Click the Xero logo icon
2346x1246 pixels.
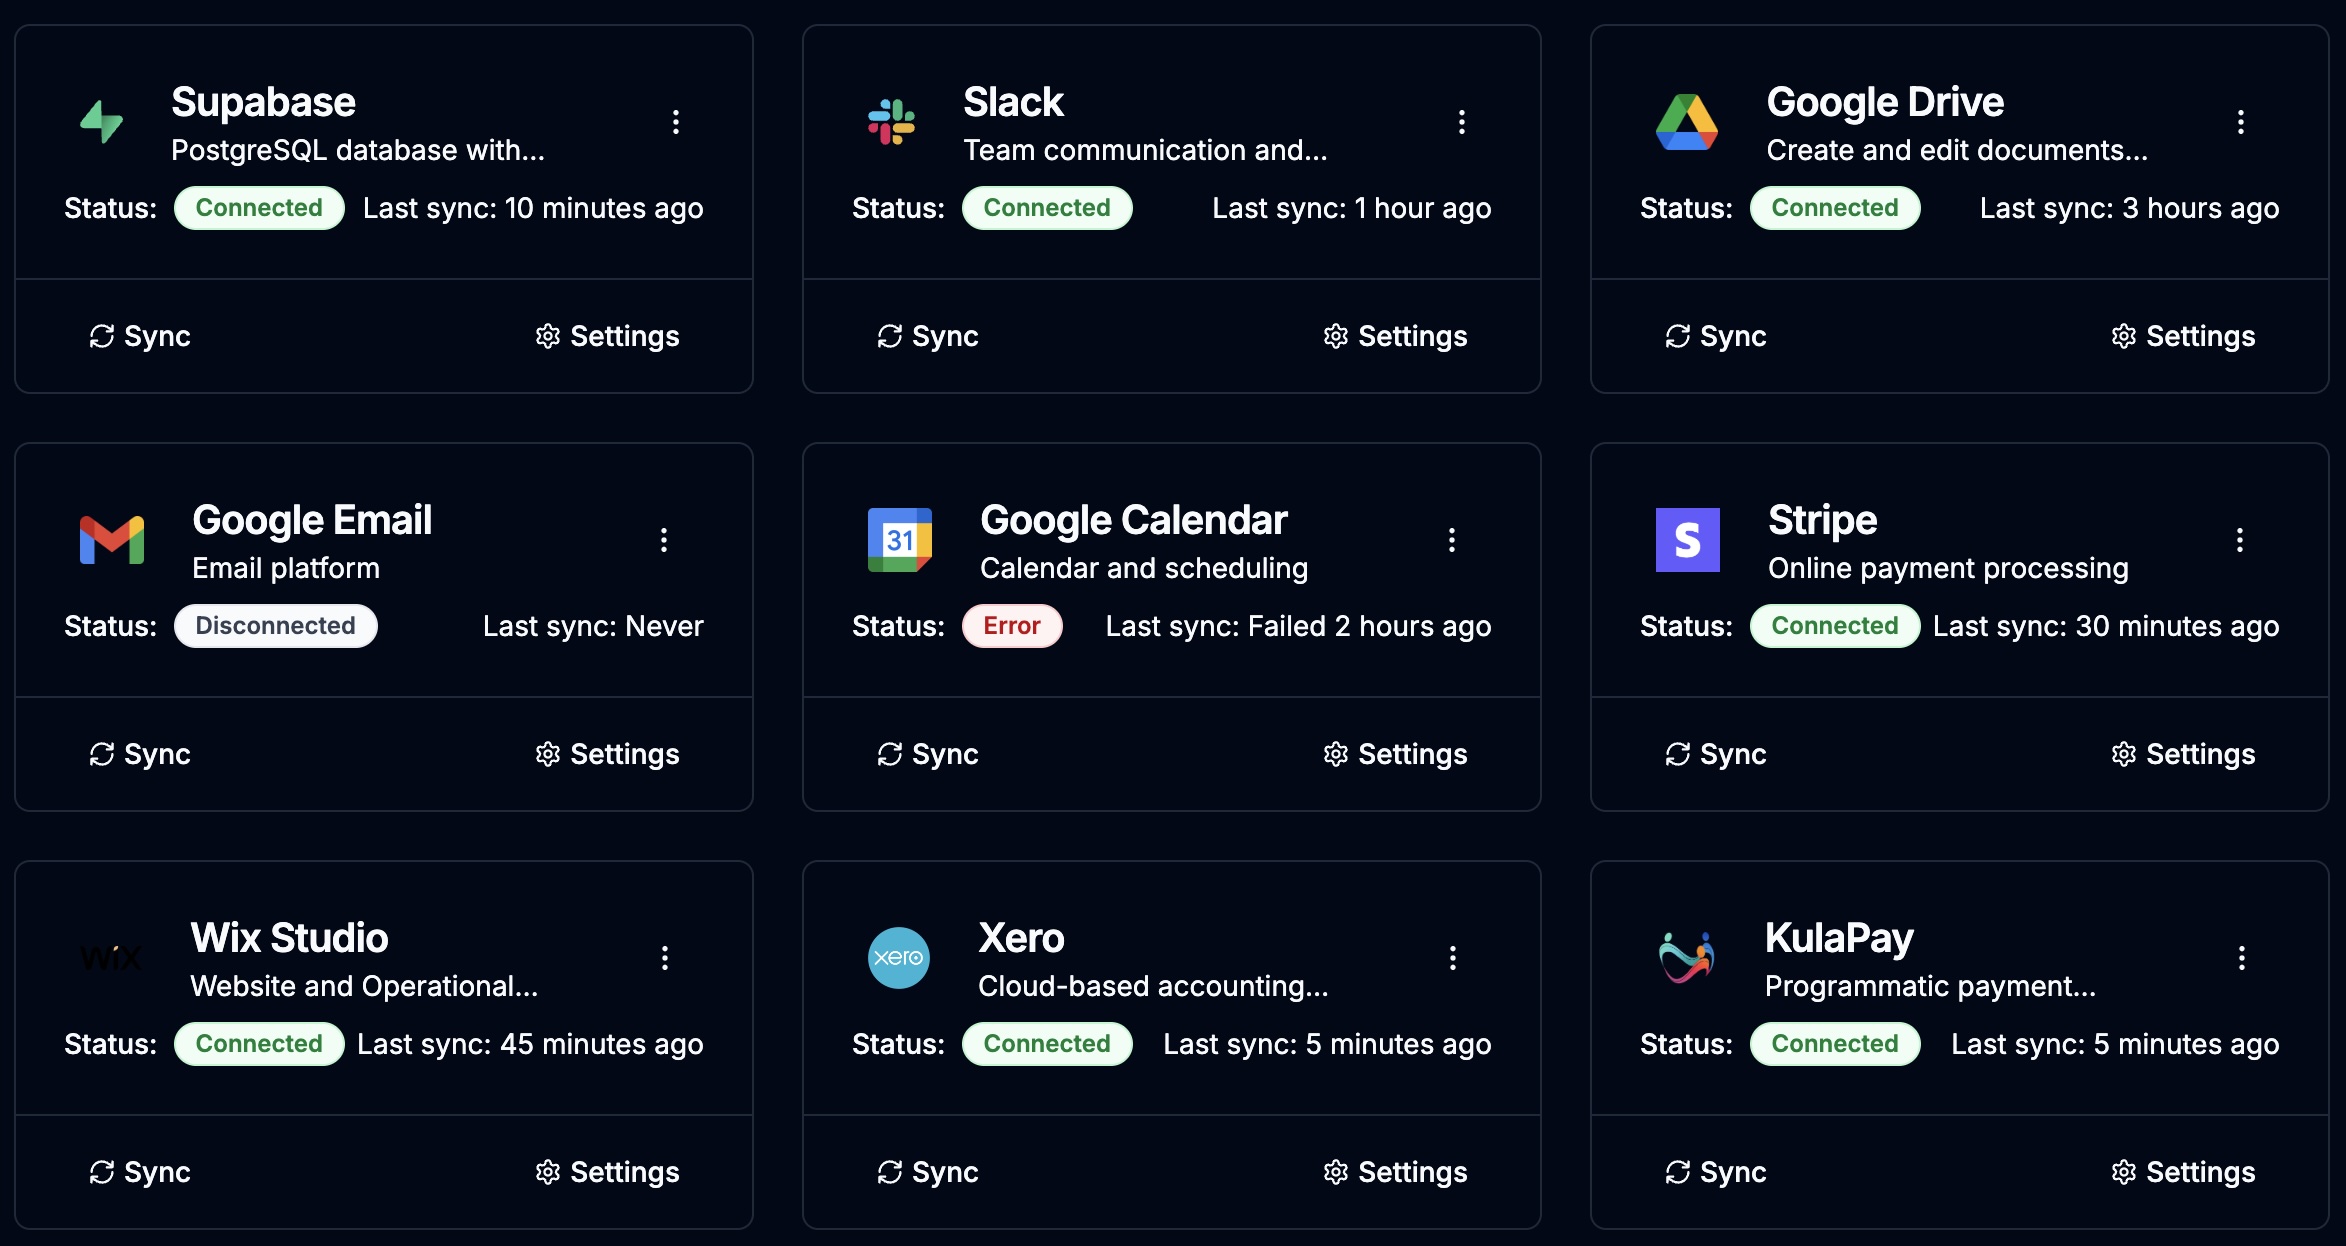899,958
